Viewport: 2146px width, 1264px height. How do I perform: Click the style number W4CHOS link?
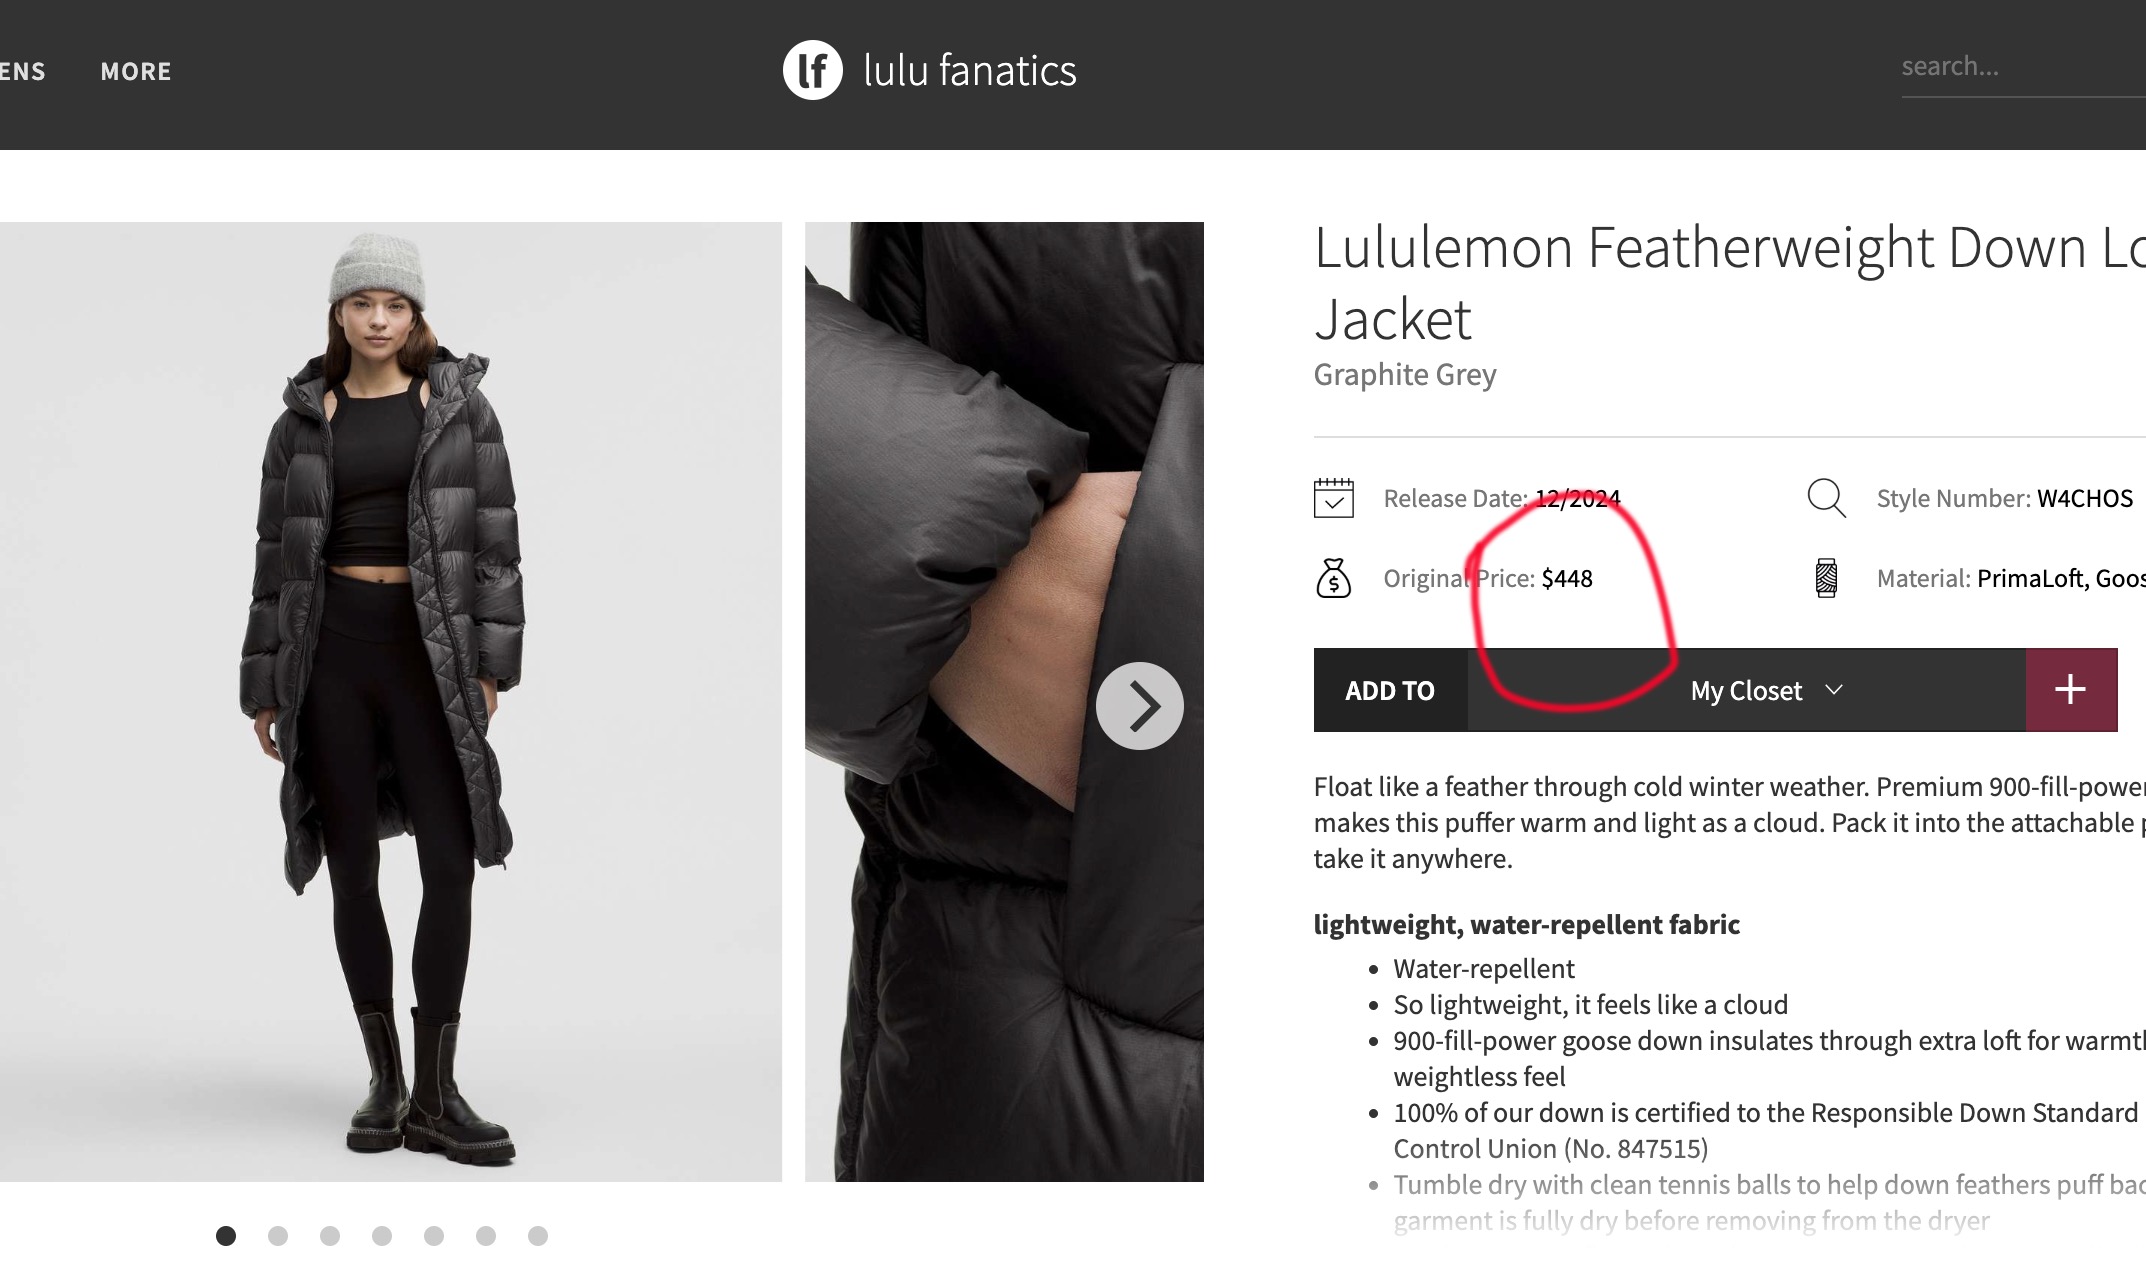pos(2085,498)
